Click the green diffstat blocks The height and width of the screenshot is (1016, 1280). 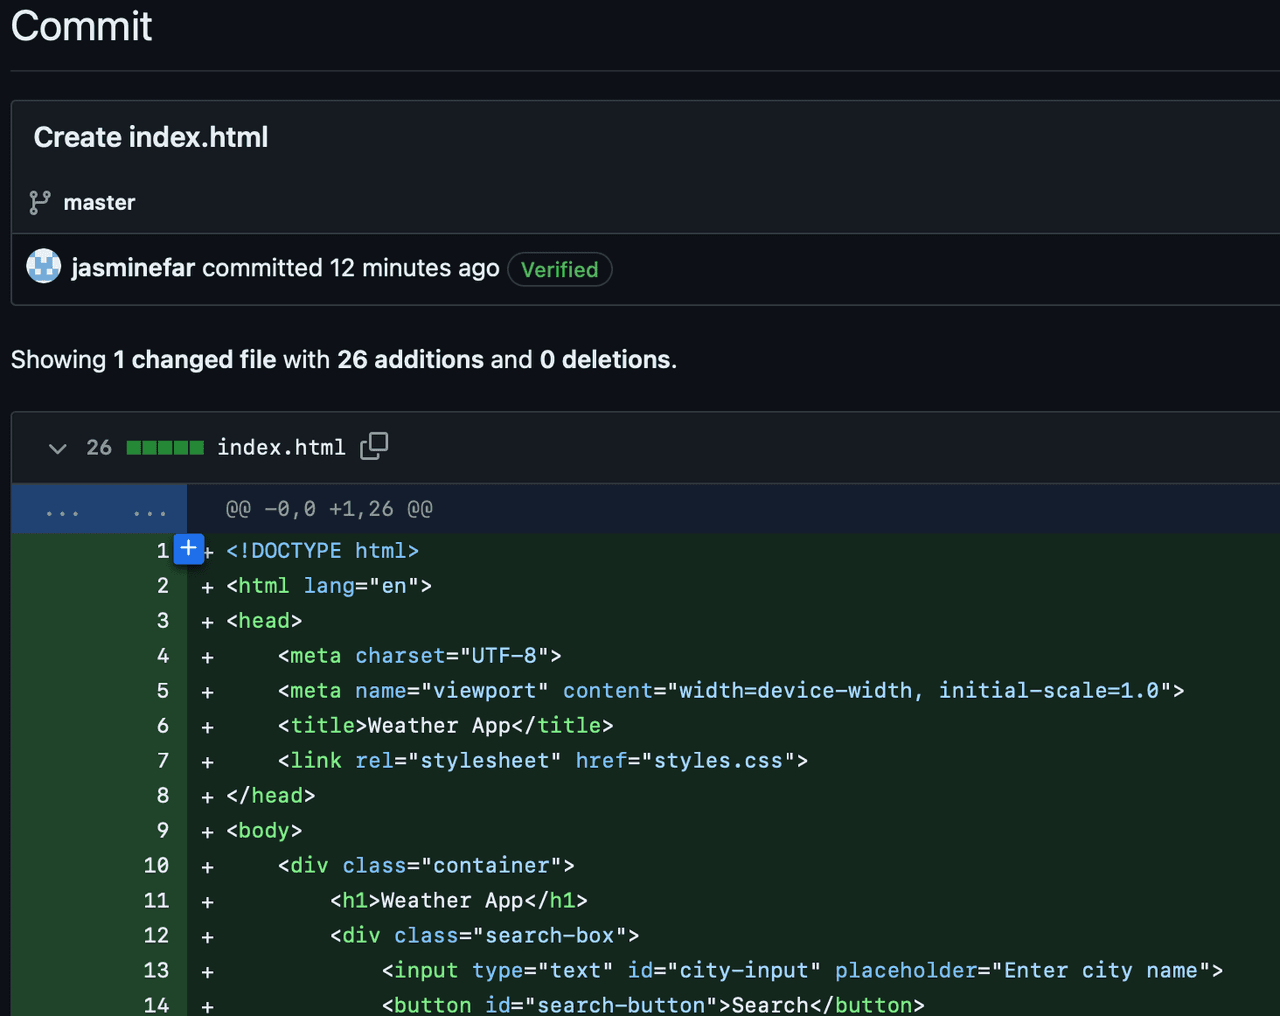[x=165, y=448]
